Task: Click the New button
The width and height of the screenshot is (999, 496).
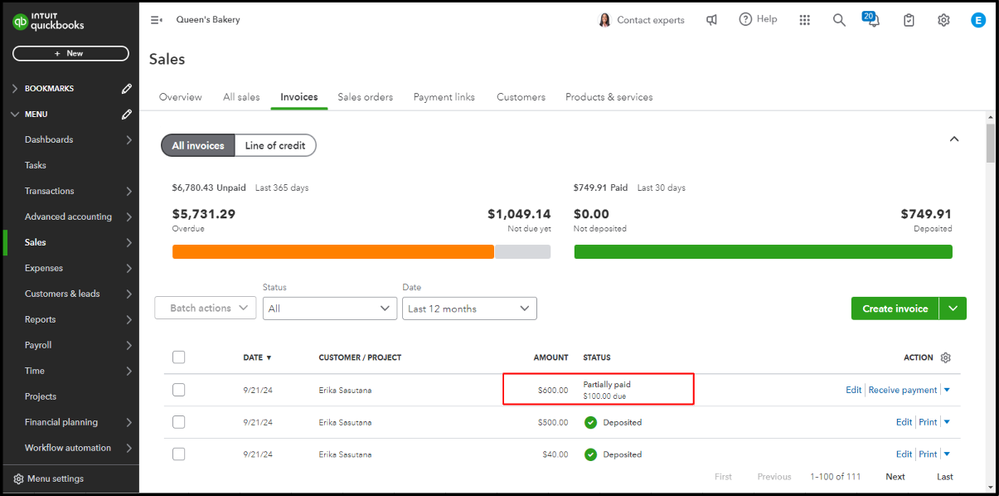Action: coord(71,53)
